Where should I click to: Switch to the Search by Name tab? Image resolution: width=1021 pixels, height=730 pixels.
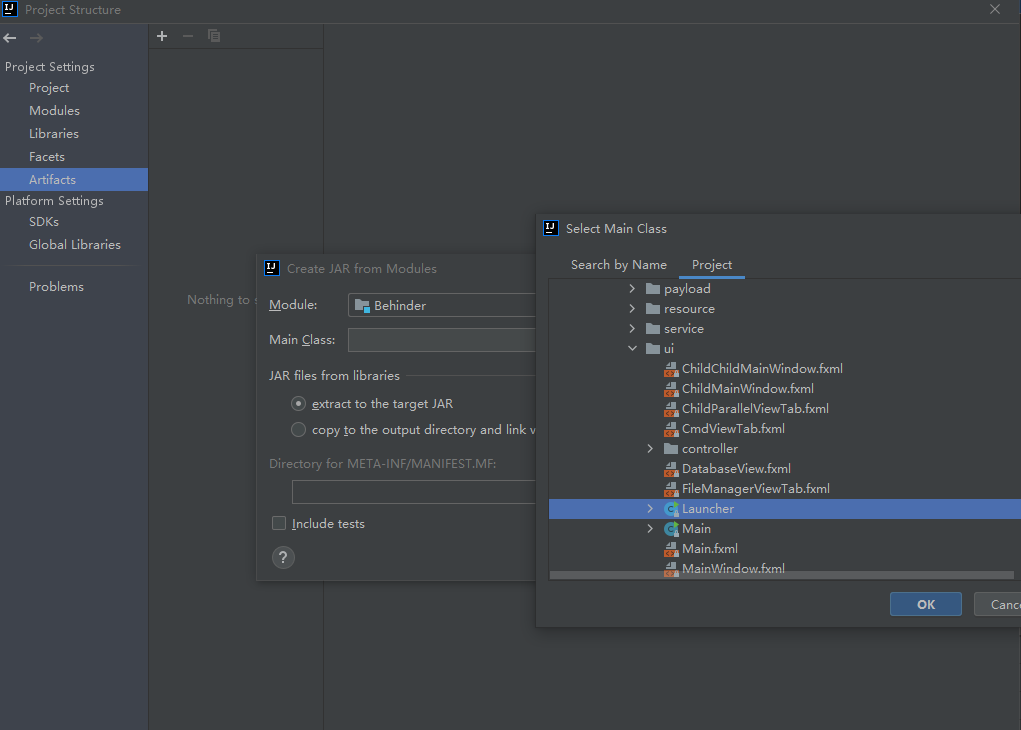click(618, 265)
